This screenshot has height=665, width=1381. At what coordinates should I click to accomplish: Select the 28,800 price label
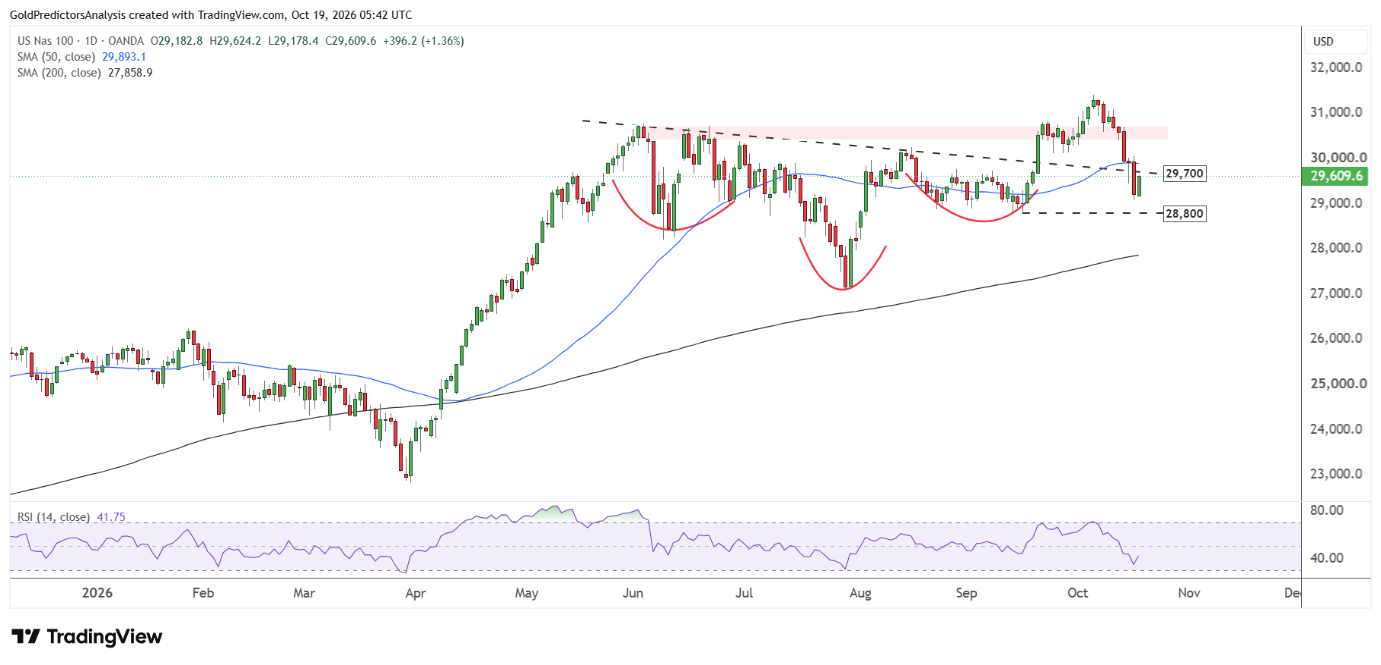1185,214
